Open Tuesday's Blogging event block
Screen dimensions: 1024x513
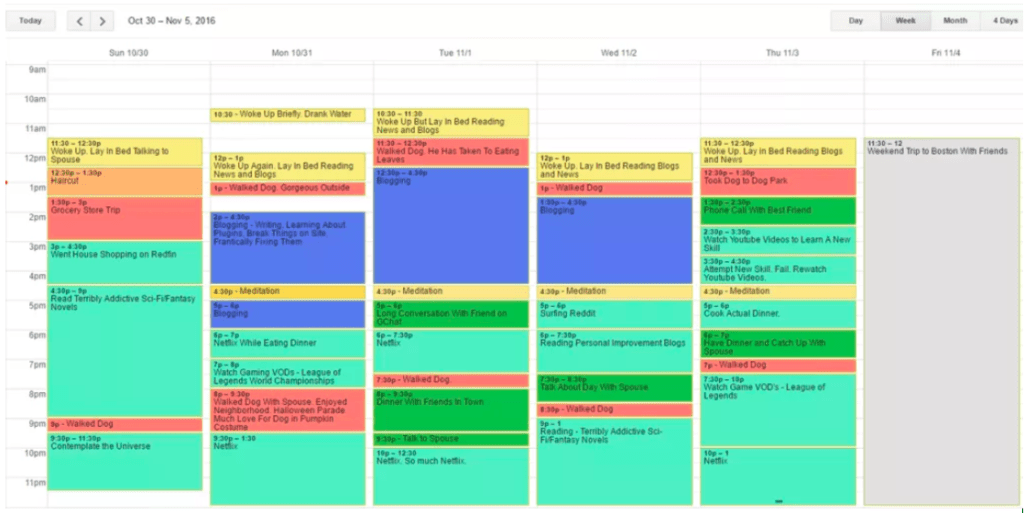click(x=451, y=226)
